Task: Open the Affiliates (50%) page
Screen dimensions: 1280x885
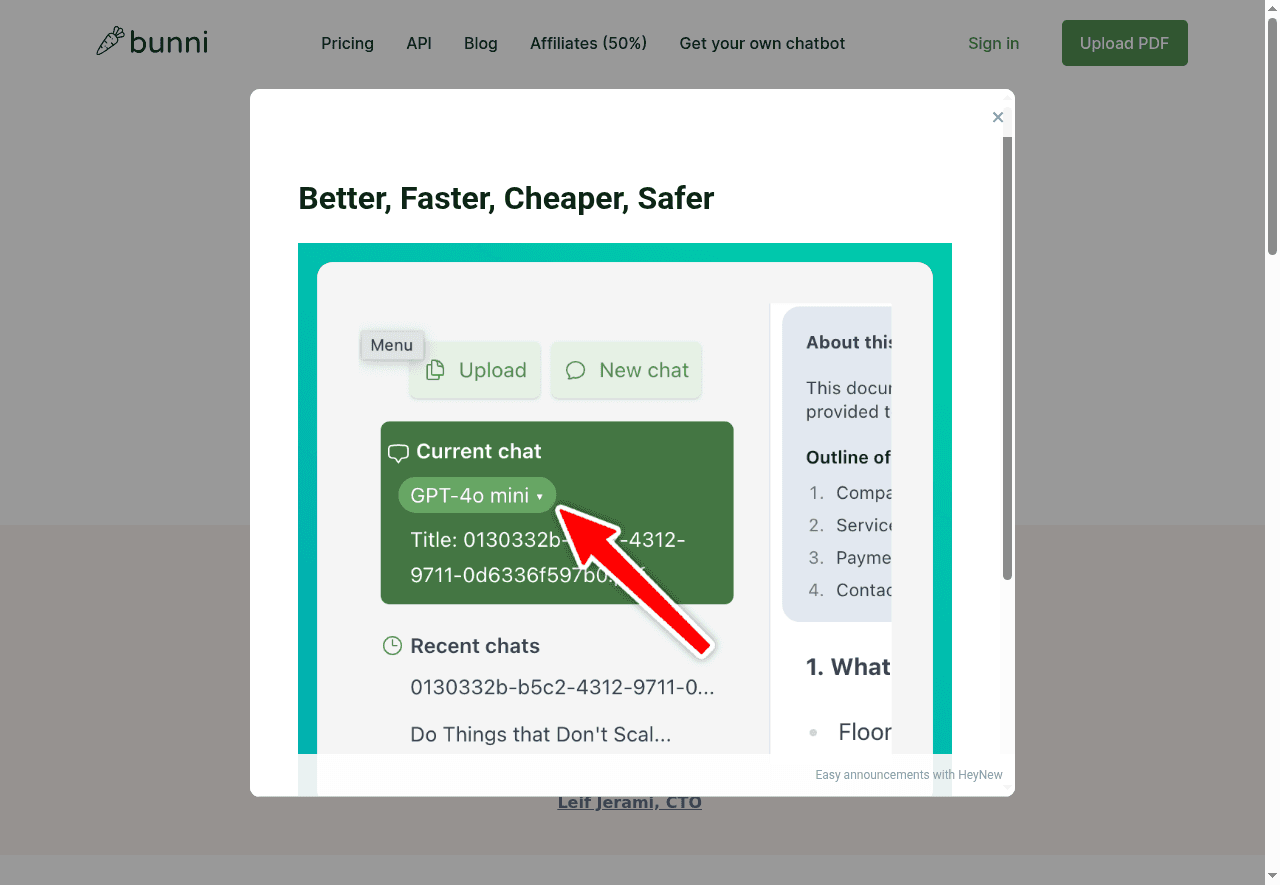Action: click(588, 44)
